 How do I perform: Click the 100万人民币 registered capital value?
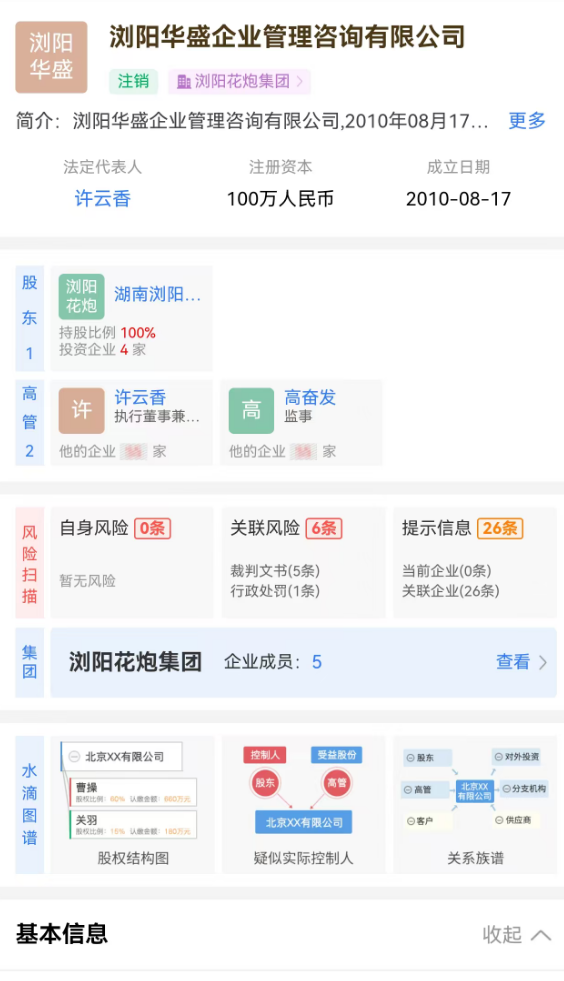click(x=280, y=199)
